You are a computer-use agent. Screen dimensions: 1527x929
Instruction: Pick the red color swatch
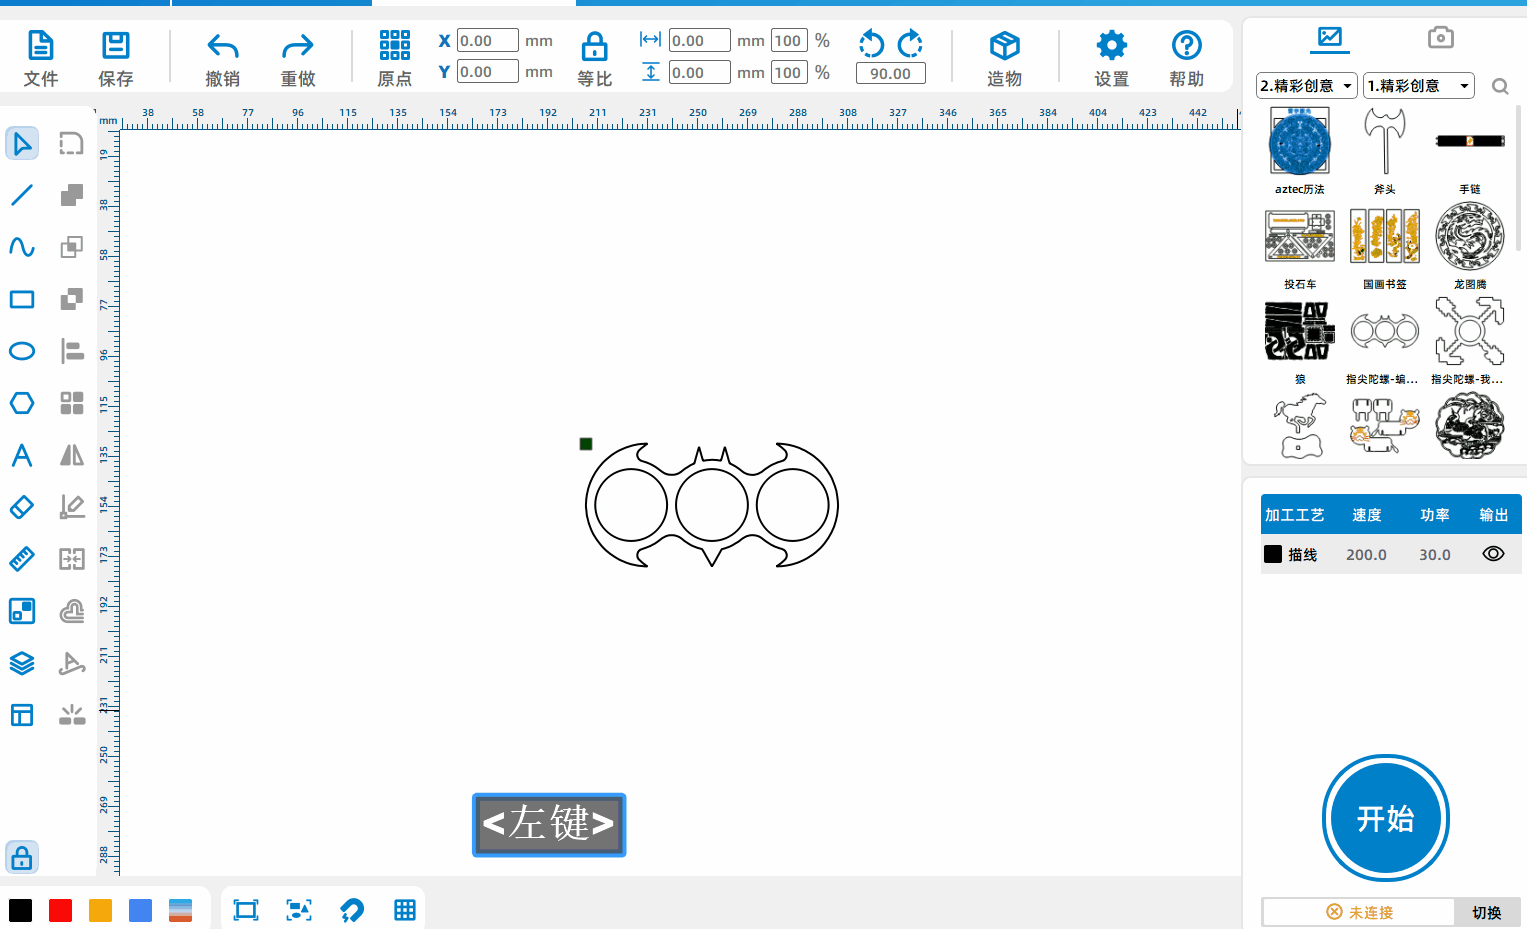pyautogui.click(x=61, y=910)
